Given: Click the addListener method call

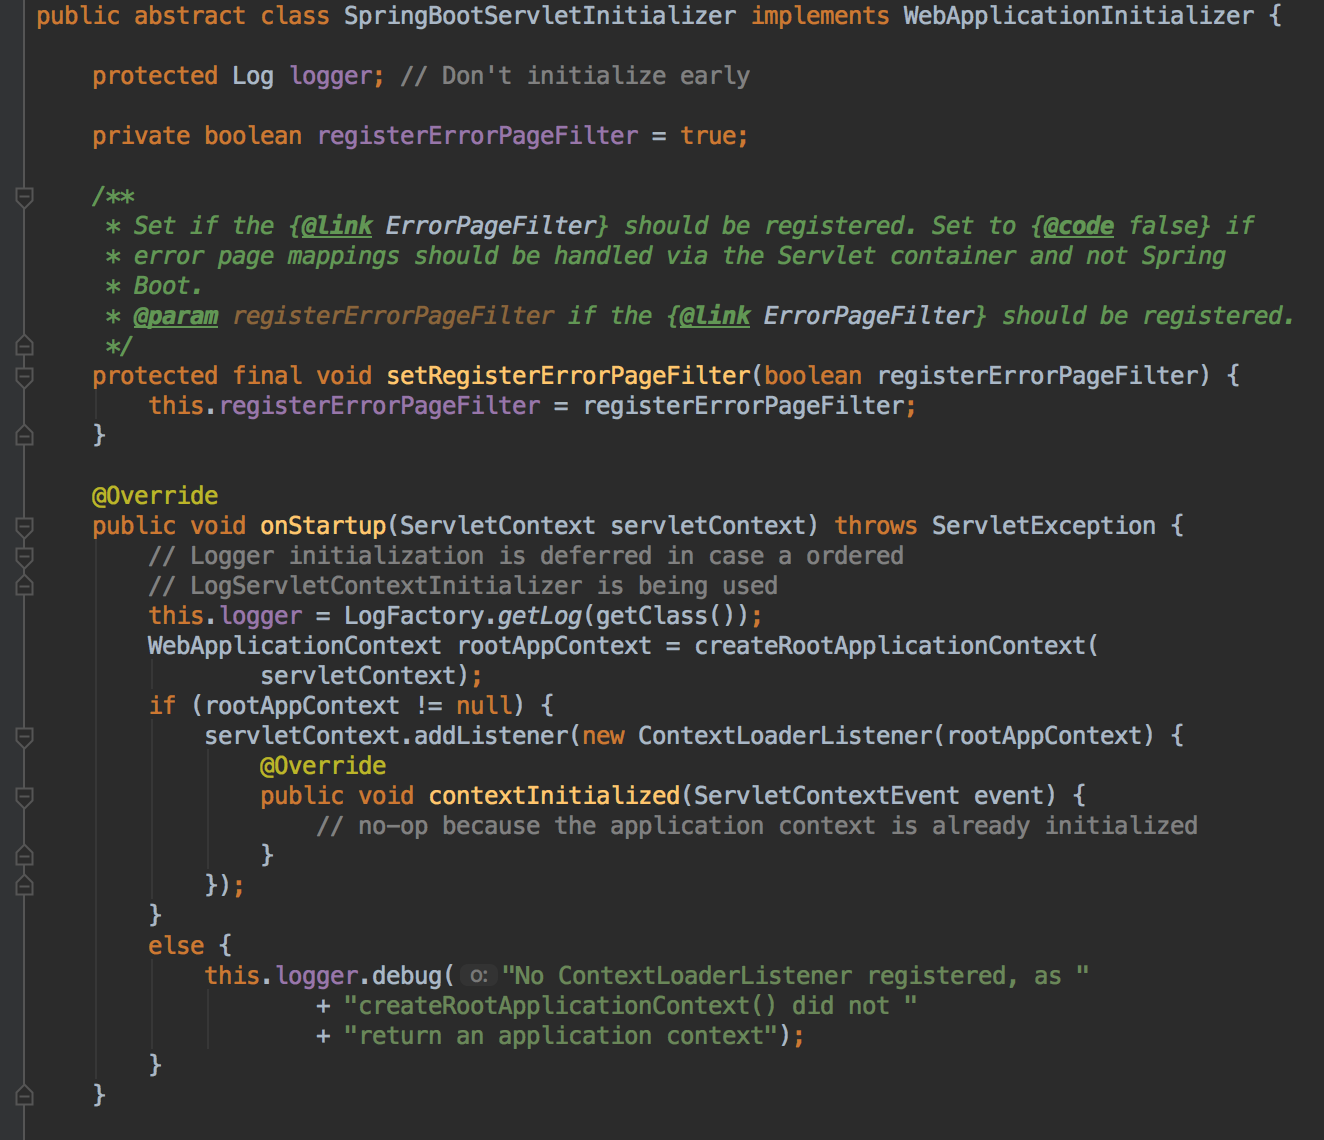Looking at the screenshot, I should click(x=491, y=736).
